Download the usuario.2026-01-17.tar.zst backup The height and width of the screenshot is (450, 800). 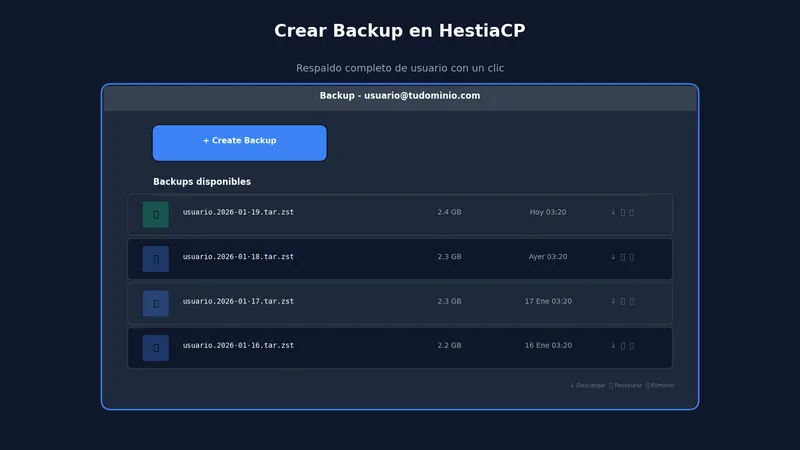613,301
